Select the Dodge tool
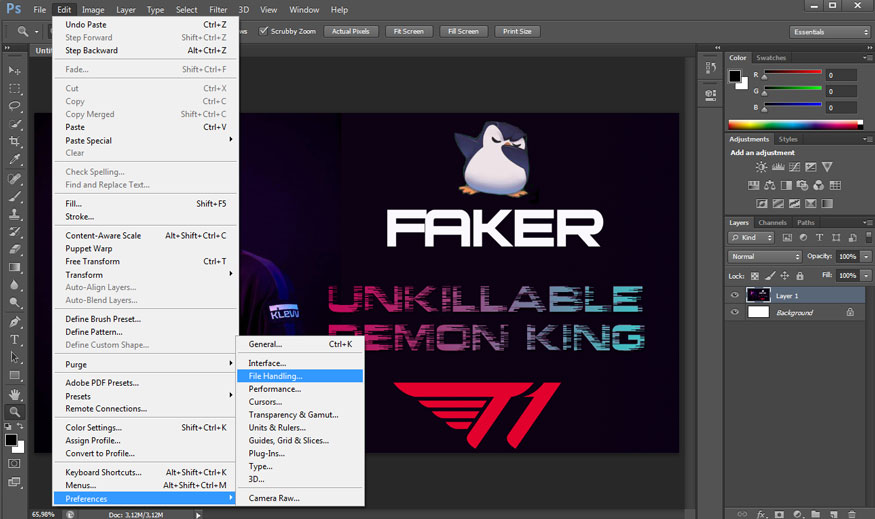Screen dimensions: 875x519 point(15,302)
